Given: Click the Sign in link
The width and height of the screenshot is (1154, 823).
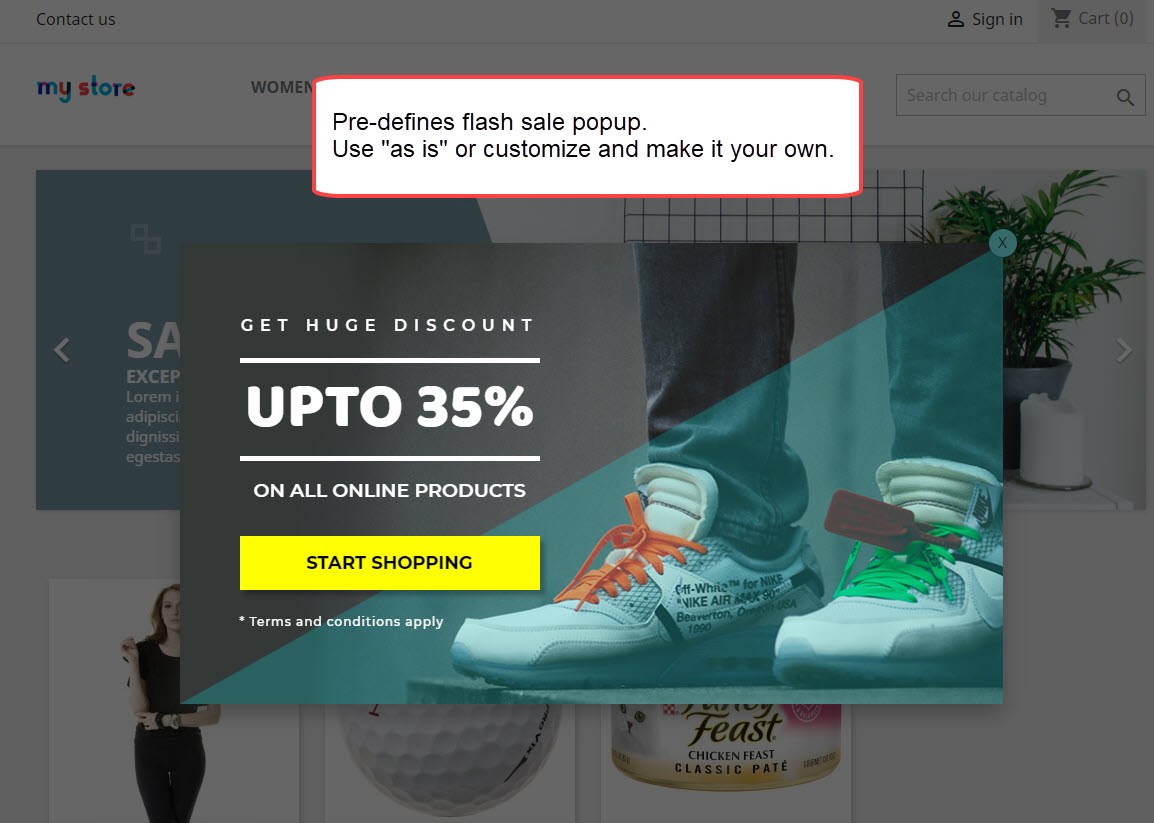Looking at the screenshot, I should (997, 19).
